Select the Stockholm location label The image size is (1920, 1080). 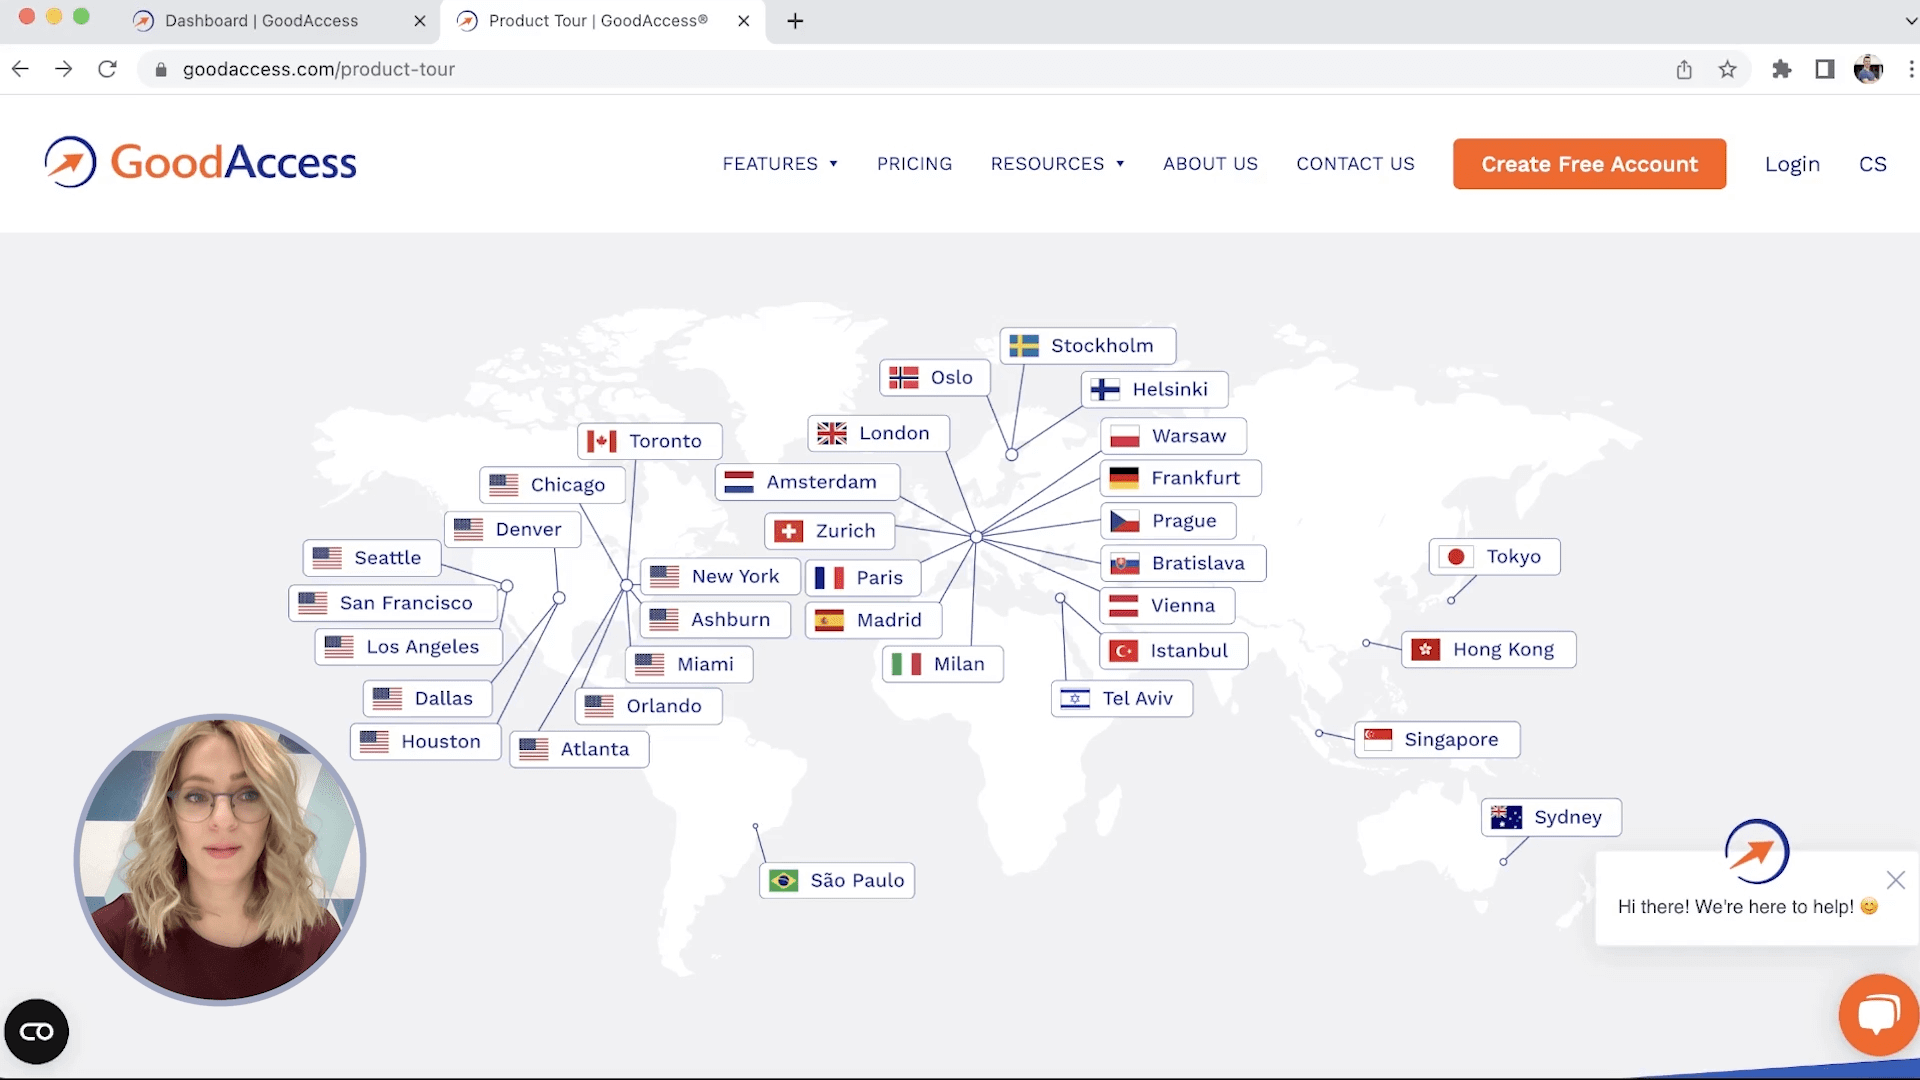click(x=1087, y=346)
